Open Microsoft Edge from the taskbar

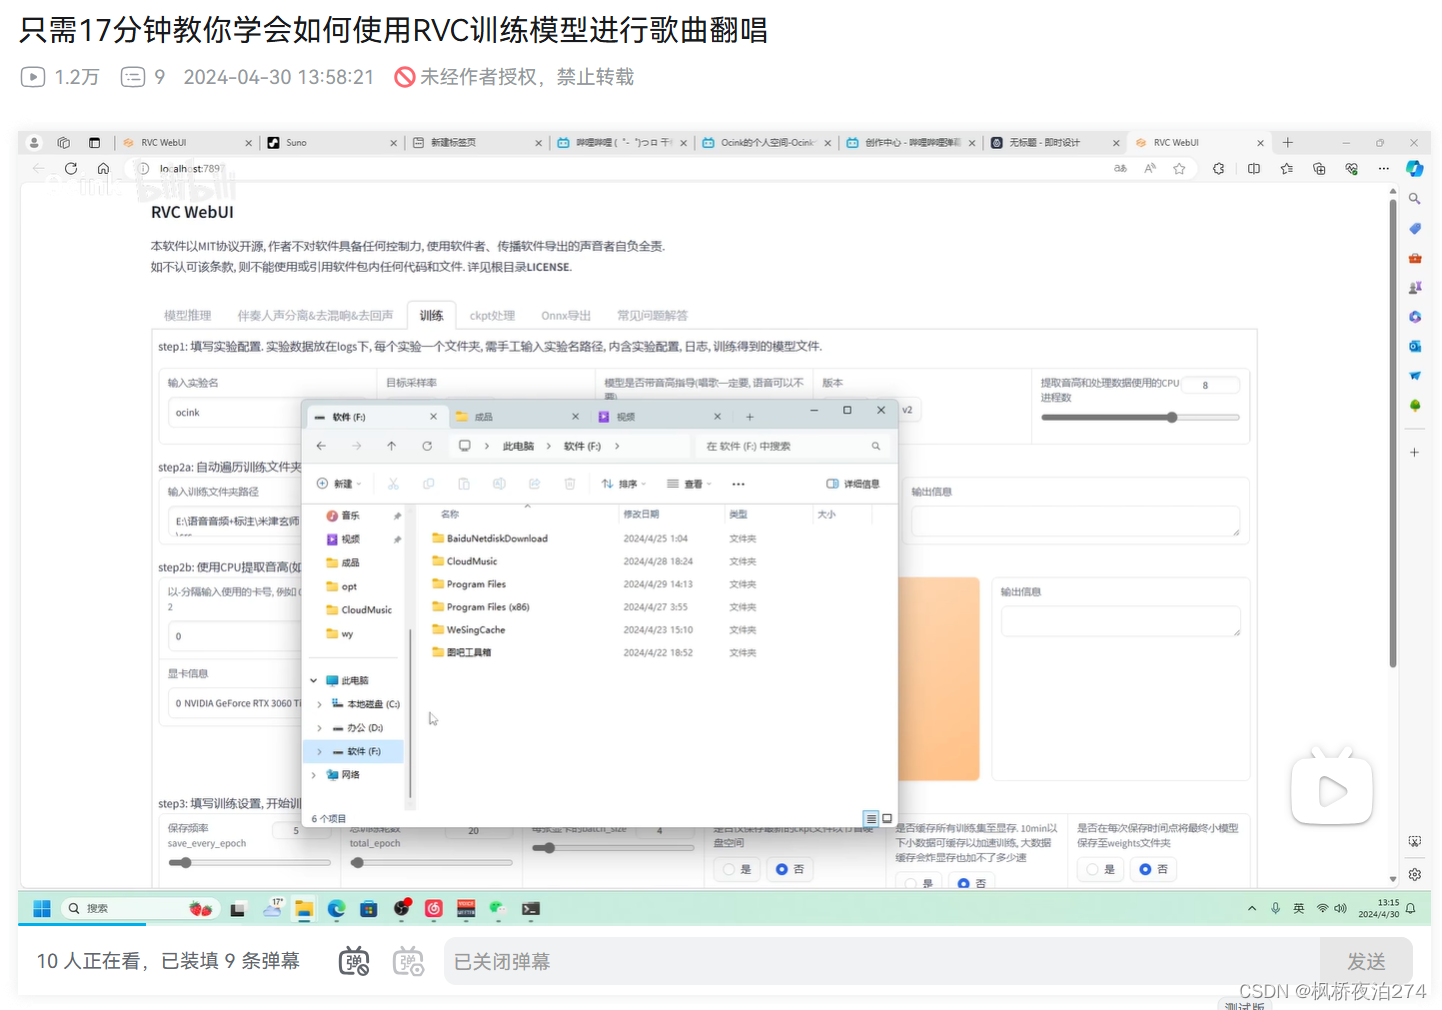pos(336,908)
